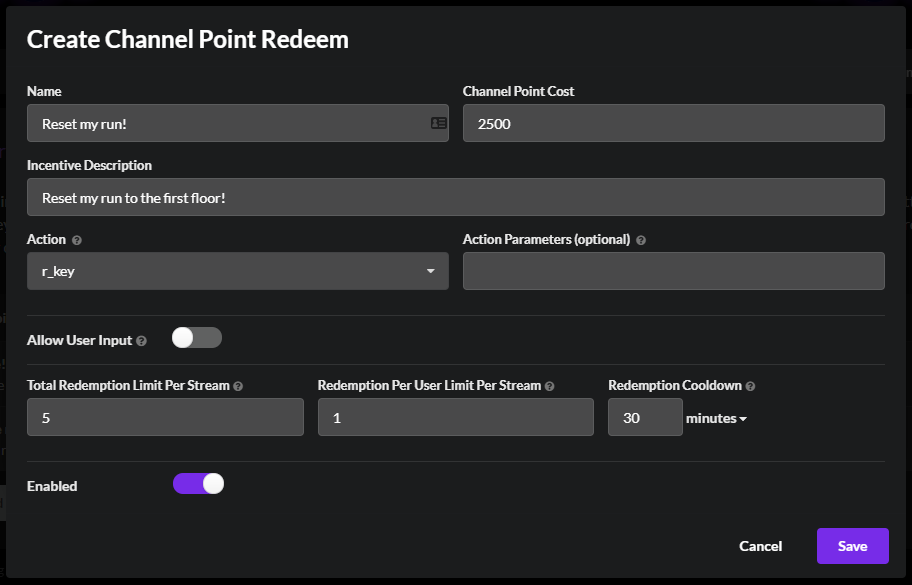Click help icon for Per User Limit
The image size is (912, 585).
pyautogui.click(x=550, y=386)
